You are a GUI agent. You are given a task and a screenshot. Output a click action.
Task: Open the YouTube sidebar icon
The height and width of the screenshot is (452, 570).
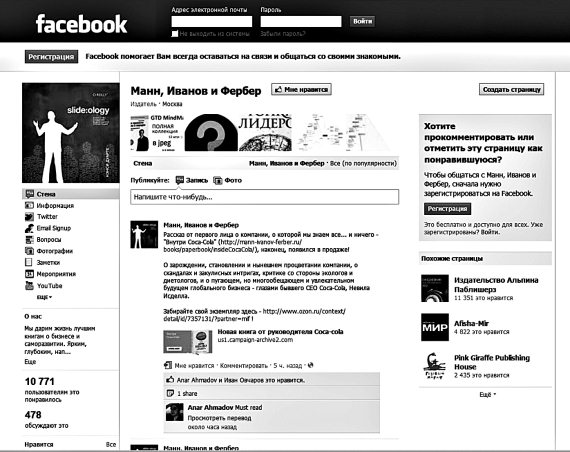pyautogui.click(x=29, y=285)
